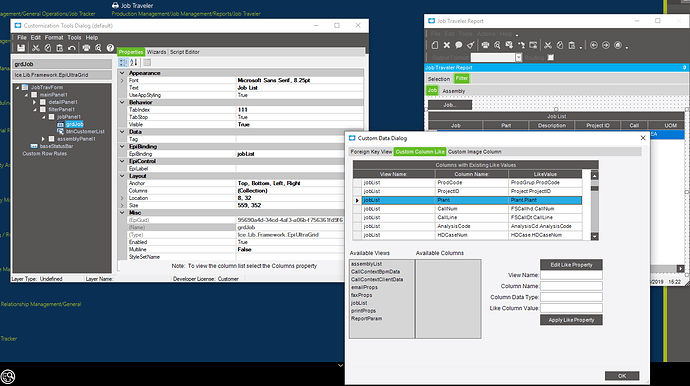Click Undo arrow in Customization Tools toolbar
Image resolution: width=690 pixels, height=386 pixels.
71,48
